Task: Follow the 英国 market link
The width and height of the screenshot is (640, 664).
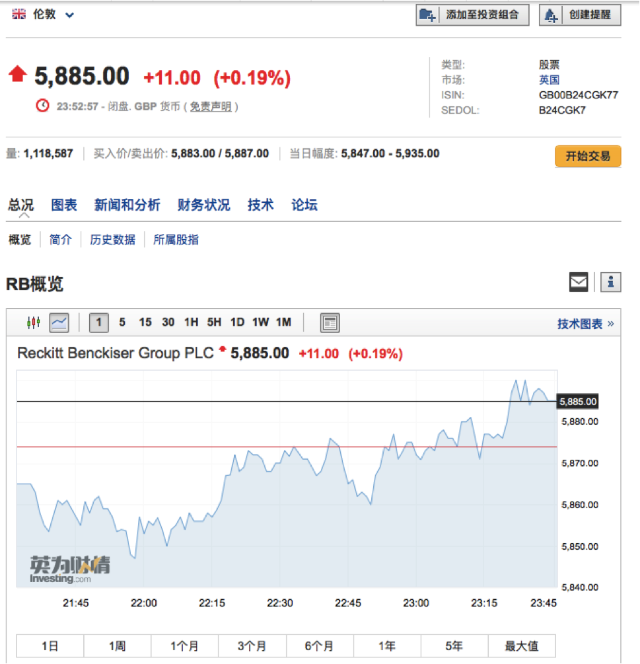Action: 549,80
